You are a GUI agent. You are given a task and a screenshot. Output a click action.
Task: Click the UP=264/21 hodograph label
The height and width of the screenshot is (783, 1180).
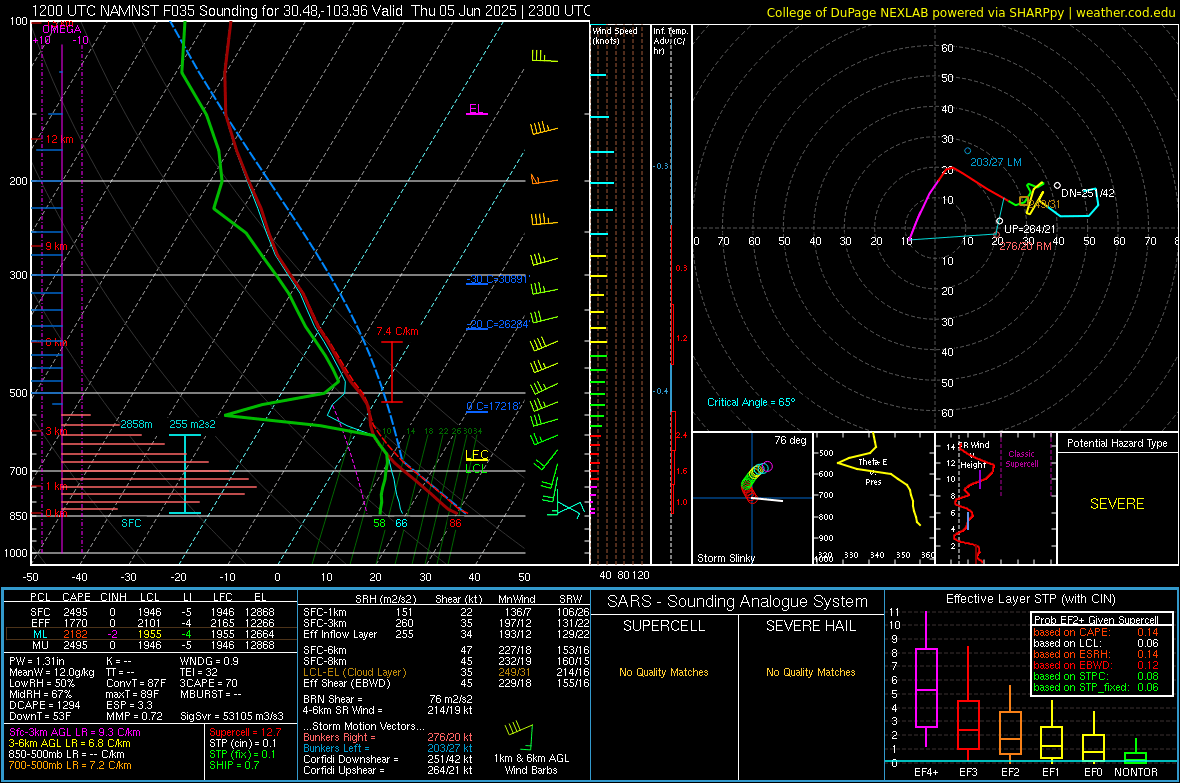pos(1029,230)
